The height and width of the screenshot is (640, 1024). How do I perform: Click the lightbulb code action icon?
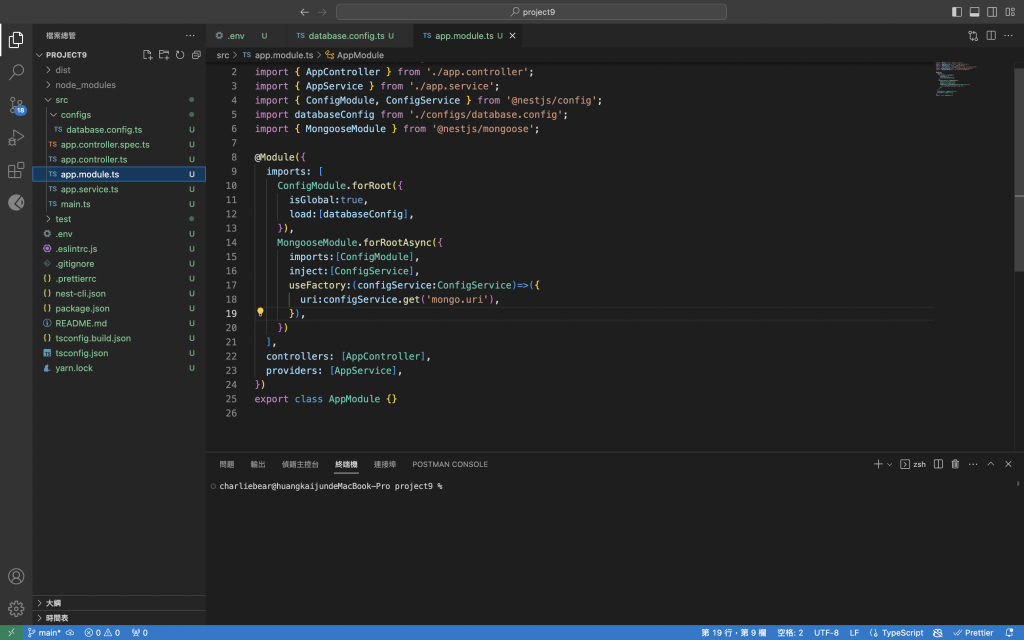pyautogui.click(x=261, y=312)
